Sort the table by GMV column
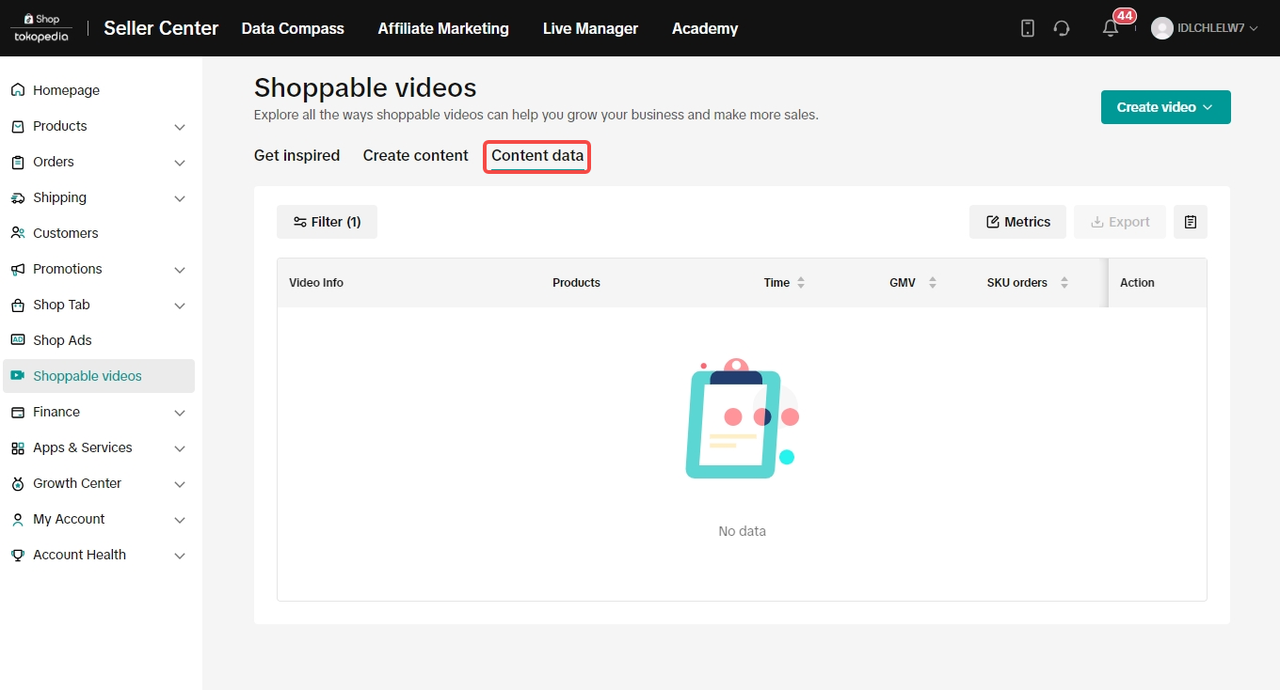 pos(932,283)
